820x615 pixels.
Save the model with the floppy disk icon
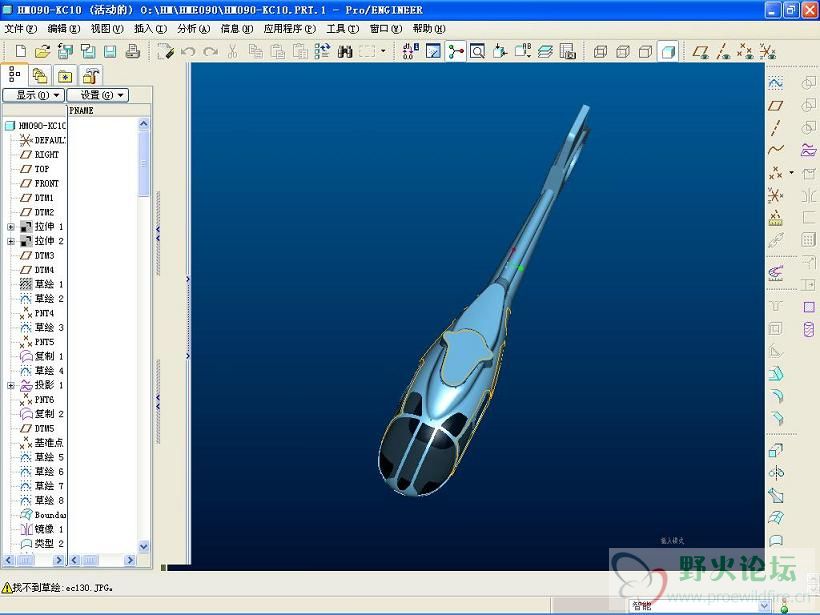click(x=110, y=51)
